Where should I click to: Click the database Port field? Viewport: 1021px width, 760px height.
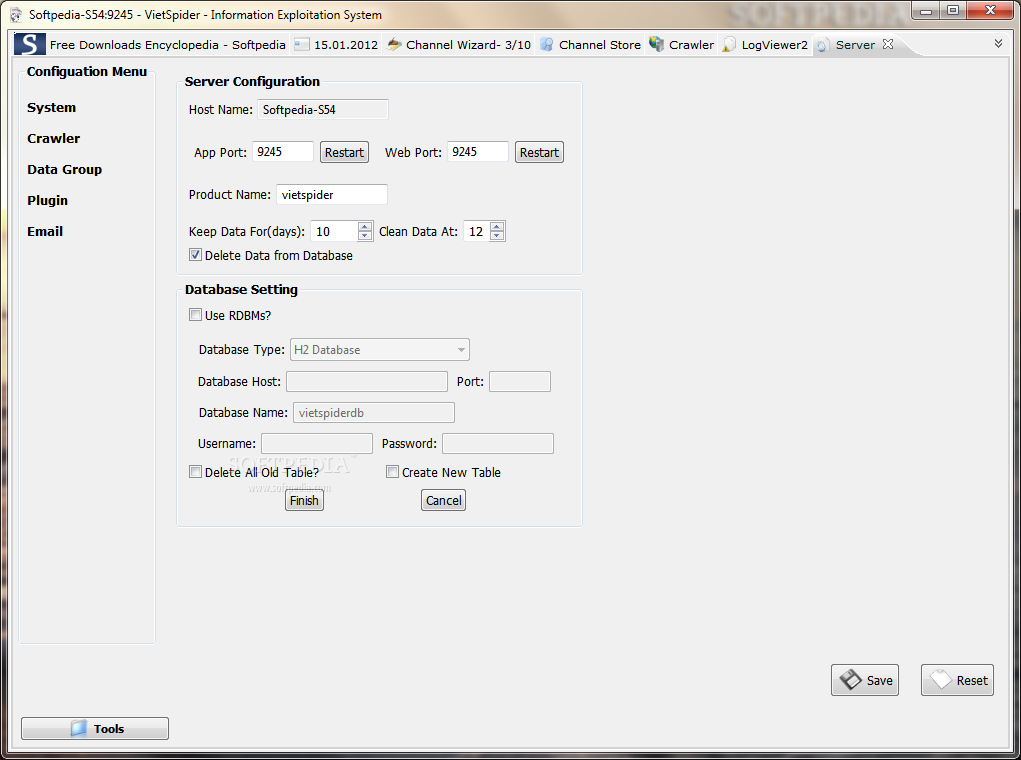[x=520, y=381]
